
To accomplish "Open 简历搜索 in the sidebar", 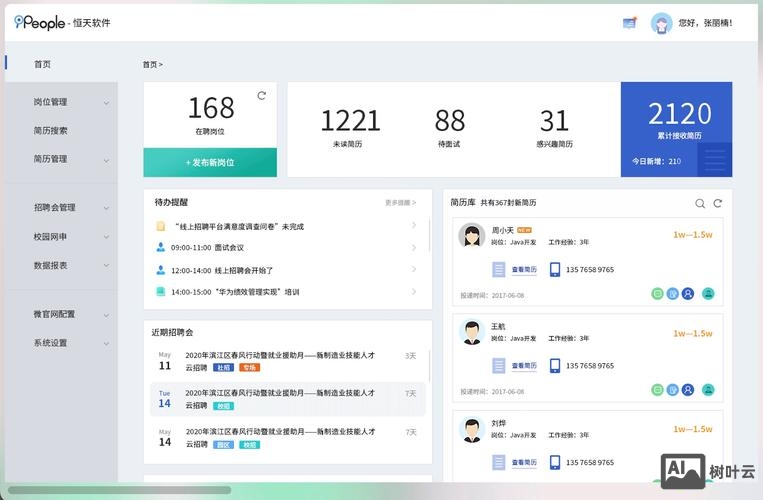I will click(x=51, y=130).
